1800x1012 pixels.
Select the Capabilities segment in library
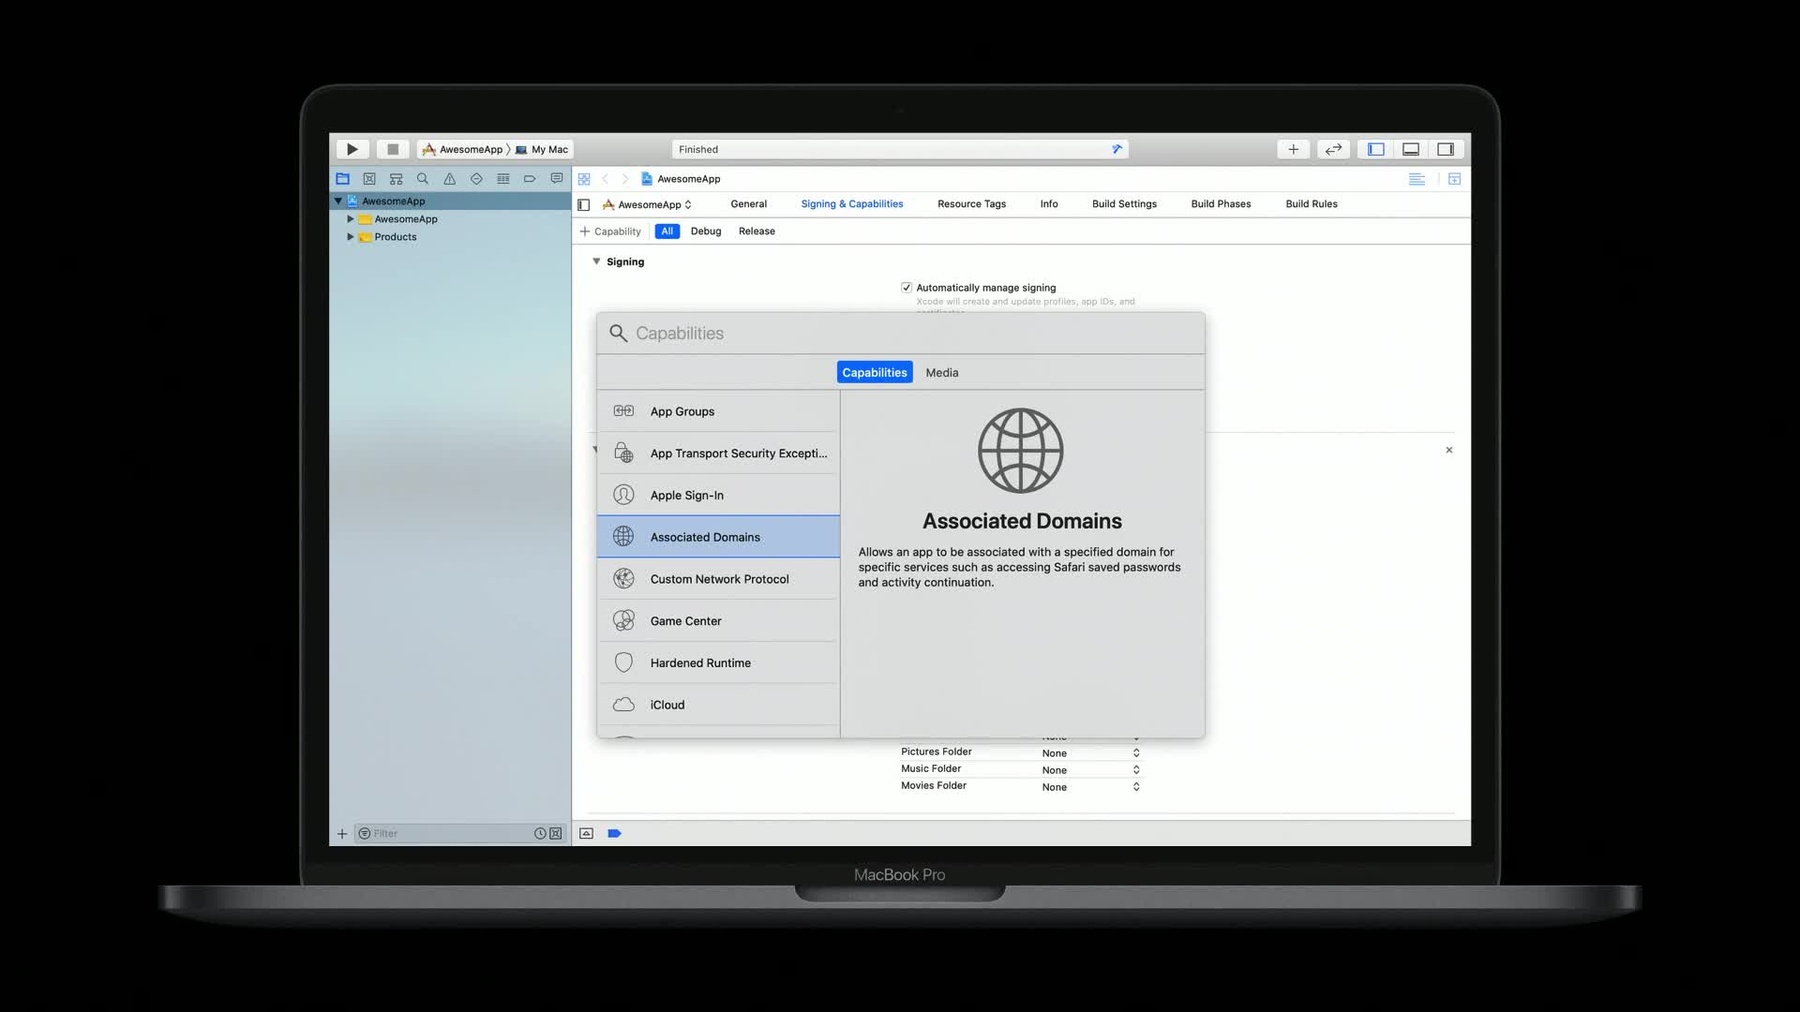pyautogui.click(x=874, y=372)
